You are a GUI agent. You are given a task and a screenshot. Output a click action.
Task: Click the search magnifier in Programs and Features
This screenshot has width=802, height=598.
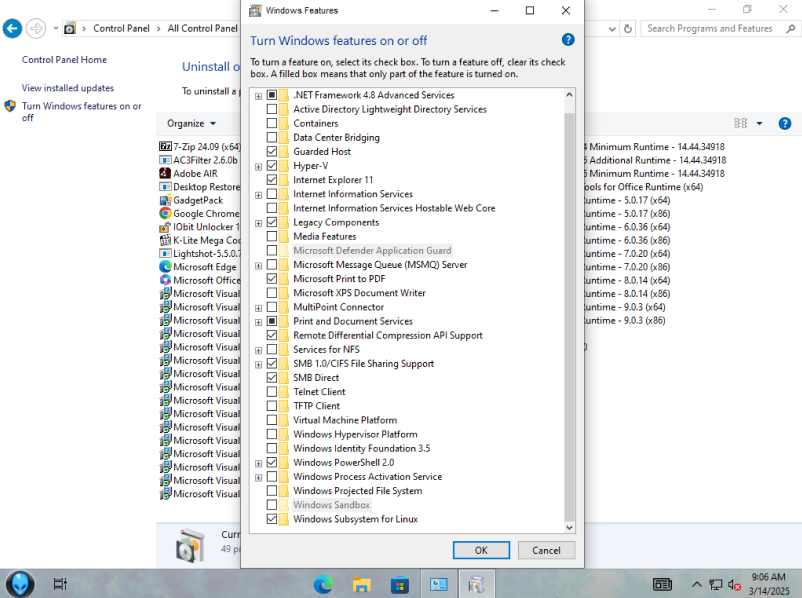click(x=790, y=29)
